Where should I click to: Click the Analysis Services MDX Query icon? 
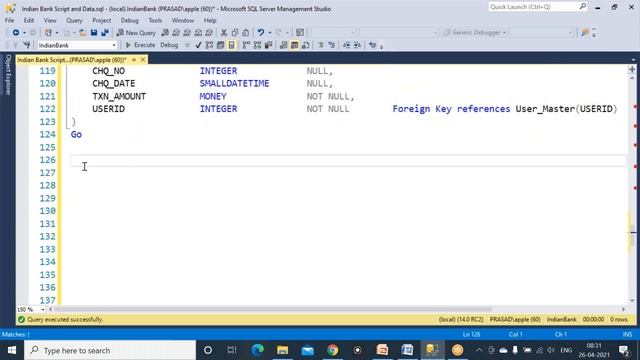pos(176,33)
